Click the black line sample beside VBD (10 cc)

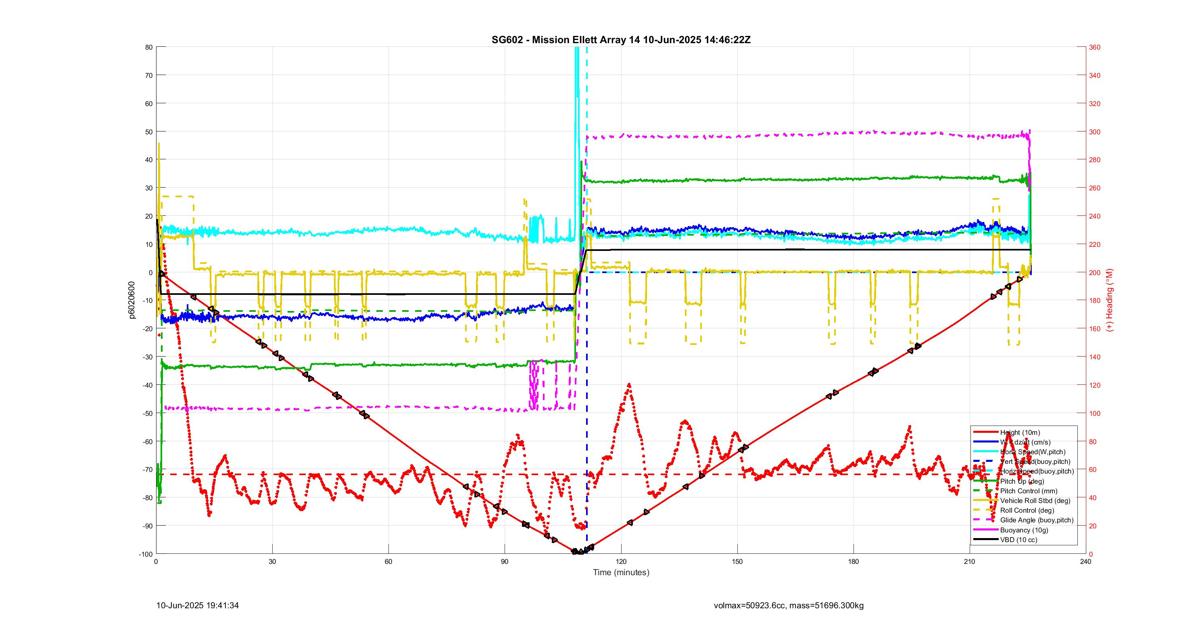click(x=985, y=540)
